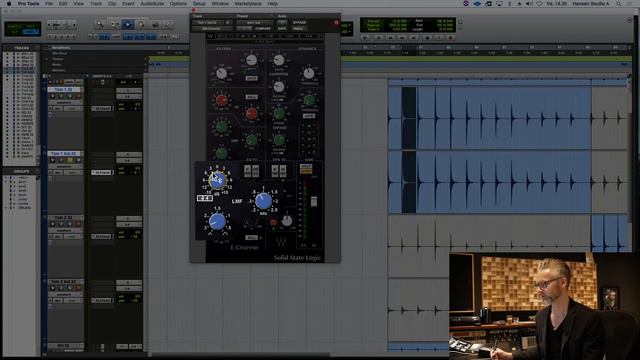Toggle the plug-in BYPASS button
Image resolution: width=640 pixels, height=360 pixels.
tap(299, 22)
